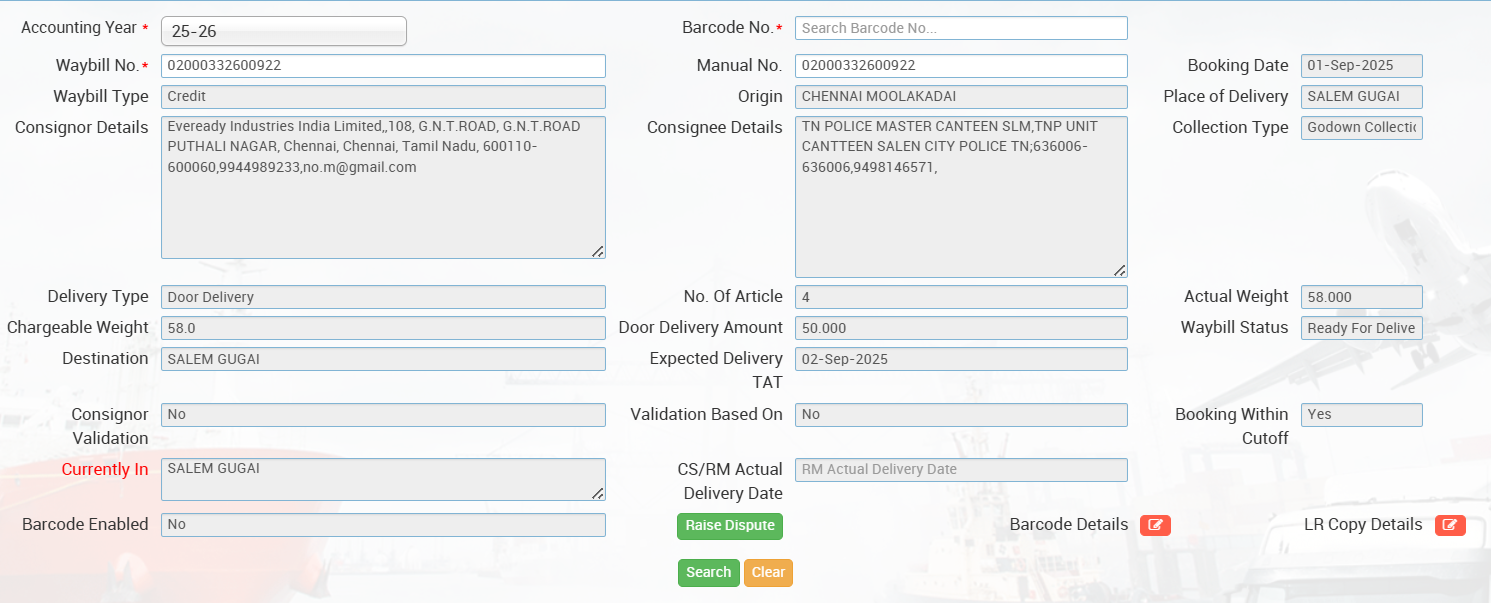
Task: Click the Waybill Status field
Action: [x=1361, y=328]
